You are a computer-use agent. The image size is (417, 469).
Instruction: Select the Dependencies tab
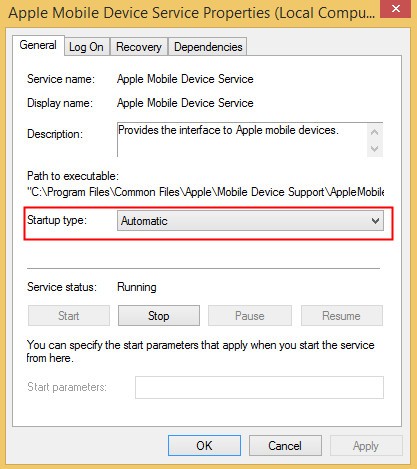pos(208,47)
